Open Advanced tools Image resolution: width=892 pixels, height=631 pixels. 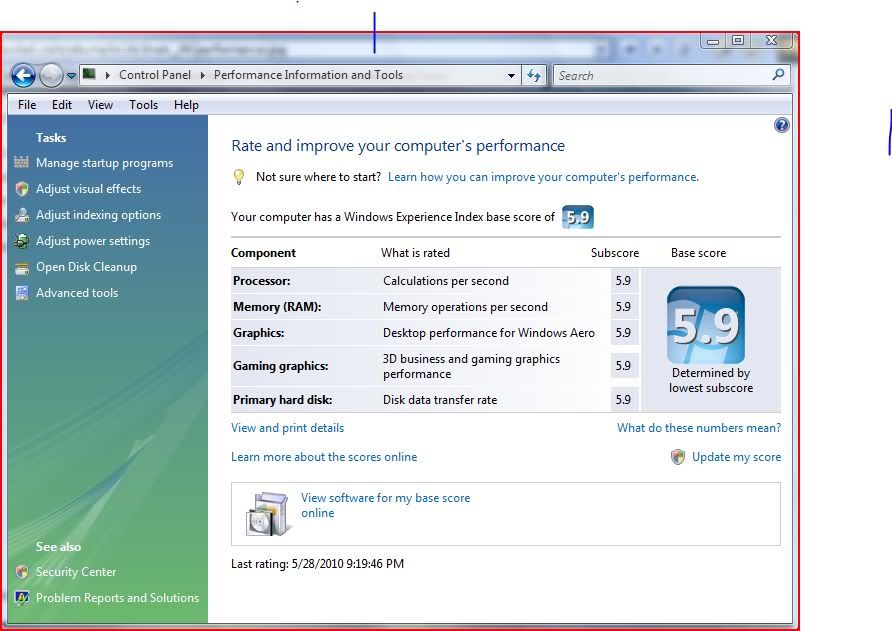pos(77,293)
